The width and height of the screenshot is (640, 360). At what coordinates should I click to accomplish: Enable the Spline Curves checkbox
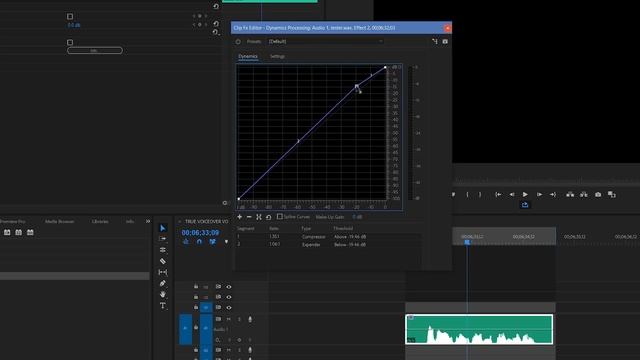(x=280, y=216)
